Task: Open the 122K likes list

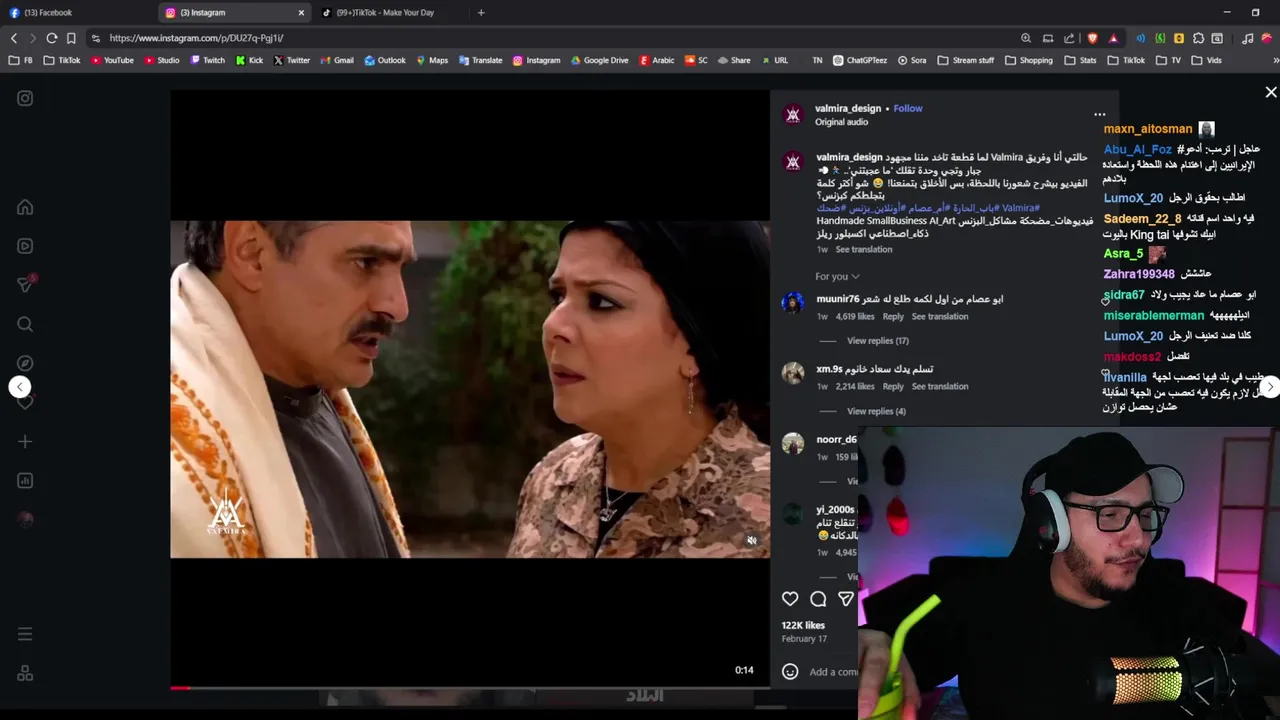Action: click(x=803, y=625)
